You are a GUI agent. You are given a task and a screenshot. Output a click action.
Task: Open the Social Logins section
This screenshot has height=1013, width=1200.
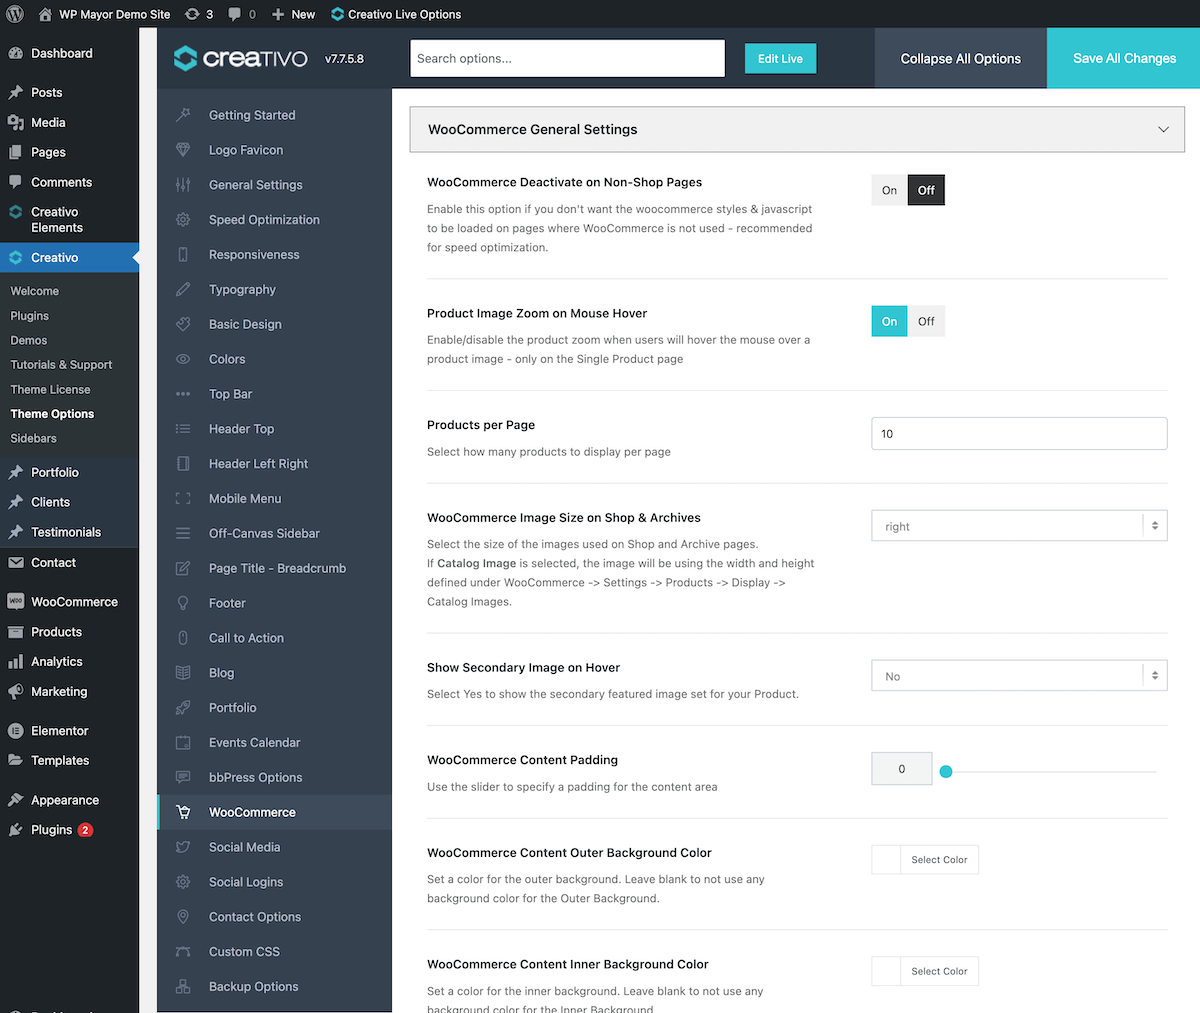click(275, 882)
